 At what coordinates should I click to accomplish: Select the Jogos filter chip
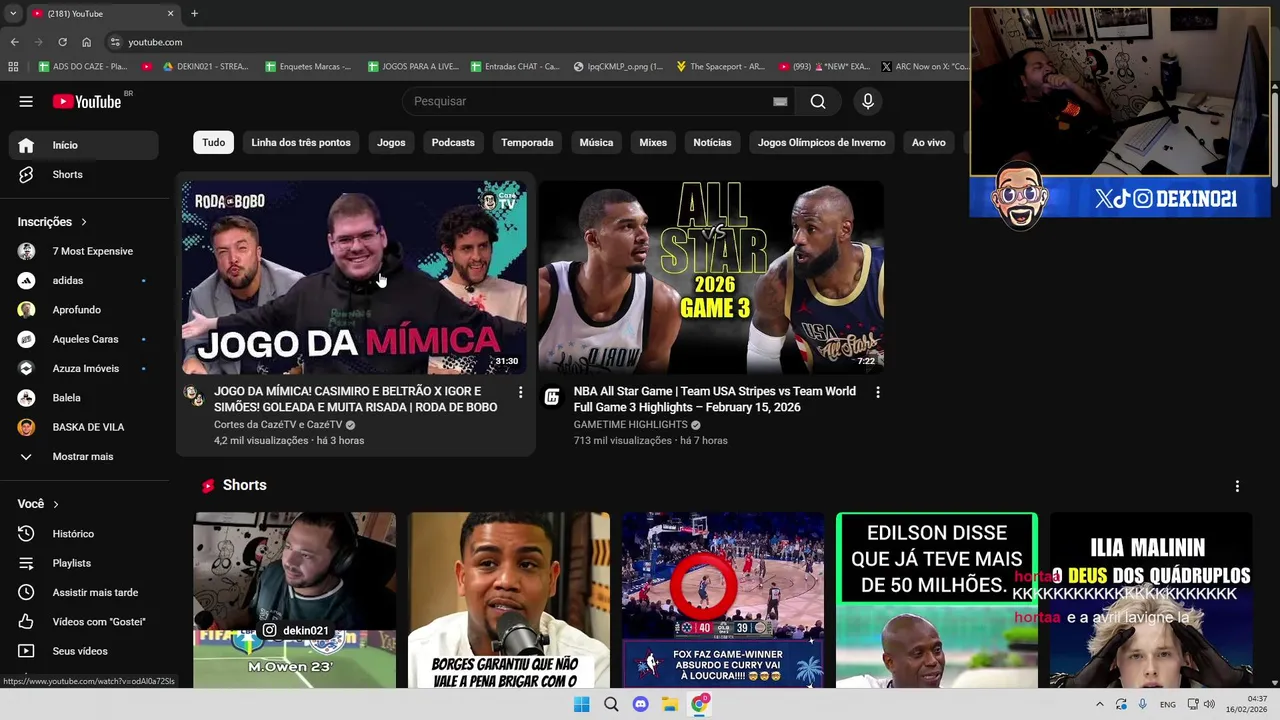pos(391,142)
